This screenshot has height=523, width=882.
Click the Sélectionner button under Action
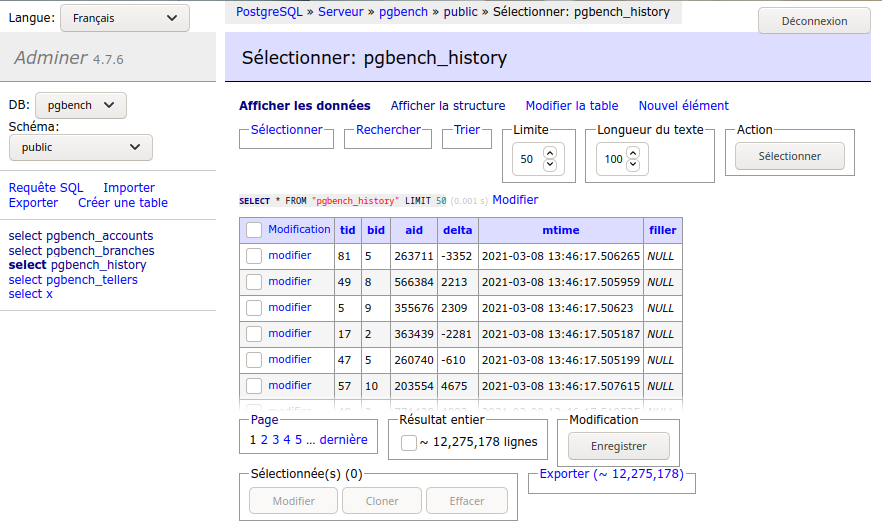pyautogui.click(x=790, y=156)
